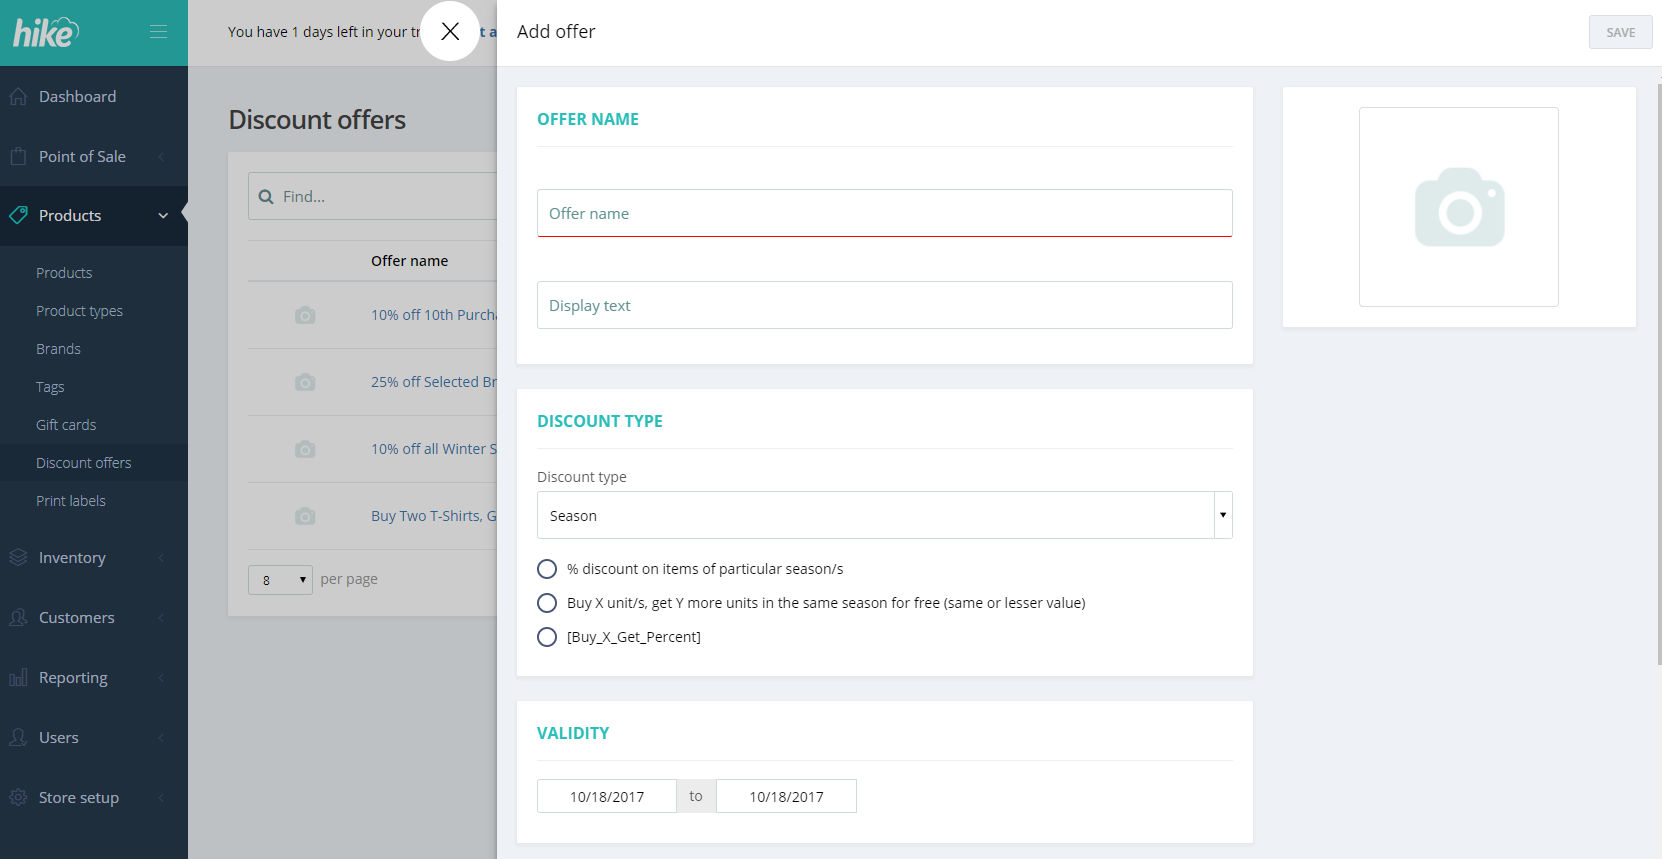Open Gift cards in sidebar
Viewport: 1662px width, 859px height.
pyautogui.click(x=66, y=425)
